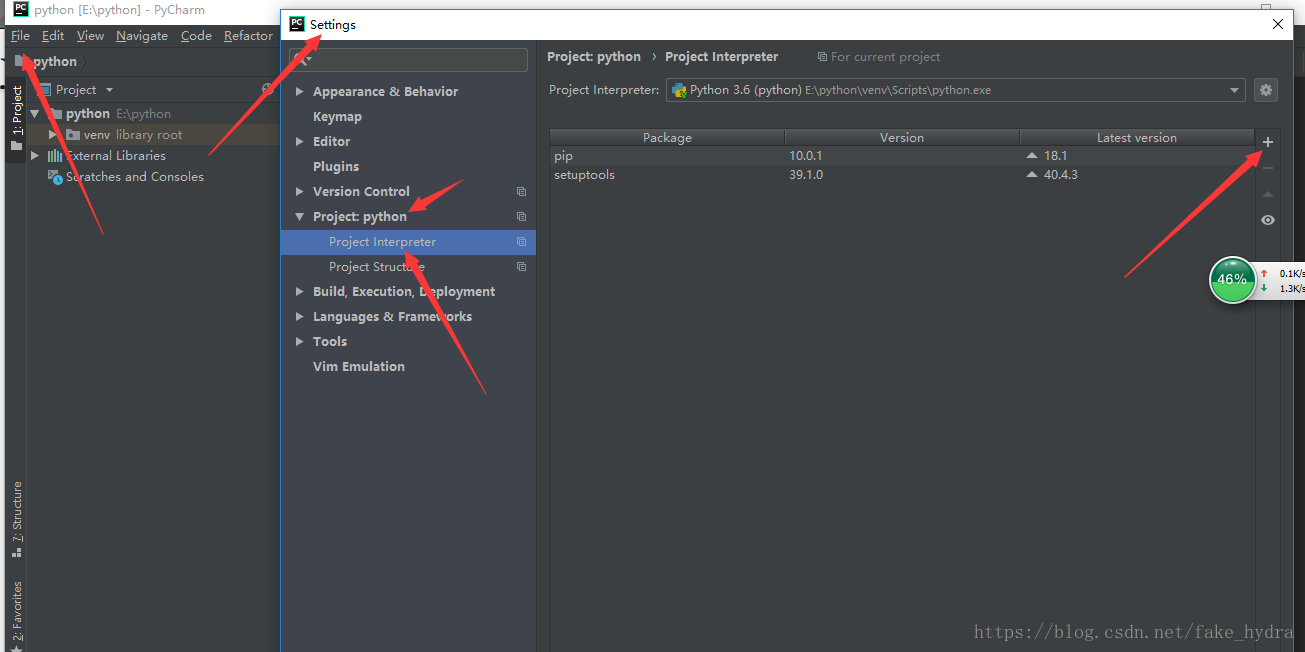This screenshot has height=652, width=1305.
Task: Select the pip package row
Action: (902, 155)
